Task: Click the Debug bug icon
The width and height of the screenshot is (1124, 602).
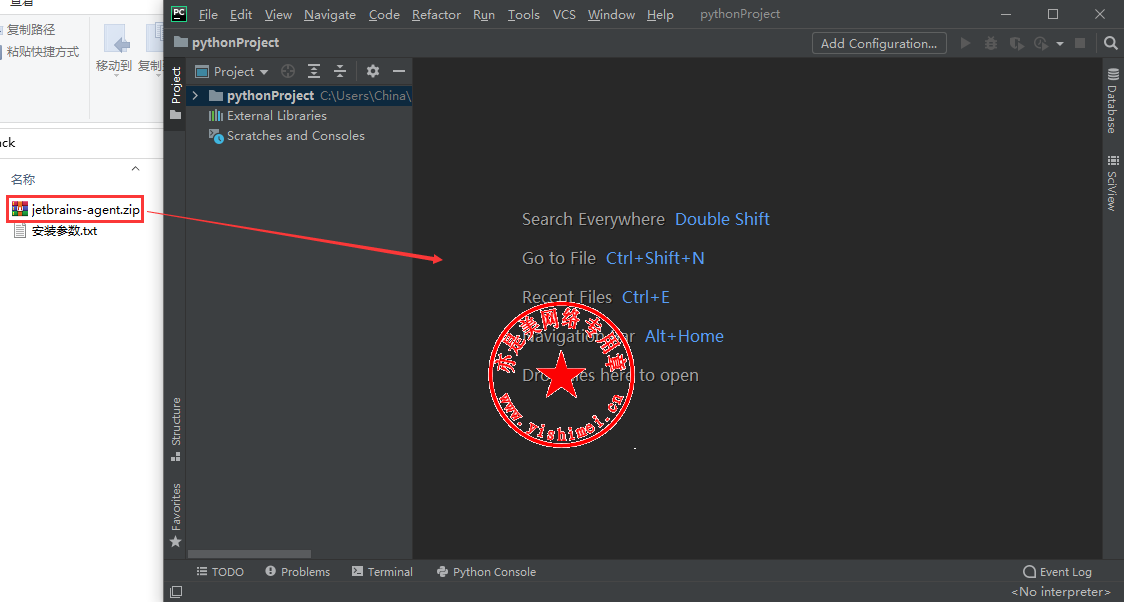Action: [x=991, y=43]
